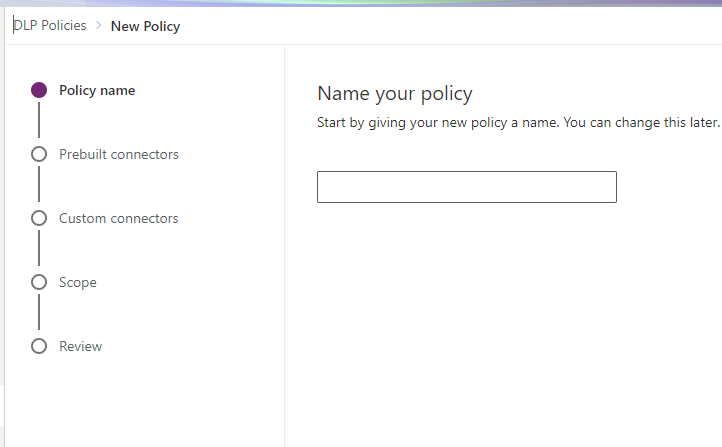
Task: Open the Custom connectors step label
Action: (118, 218)
